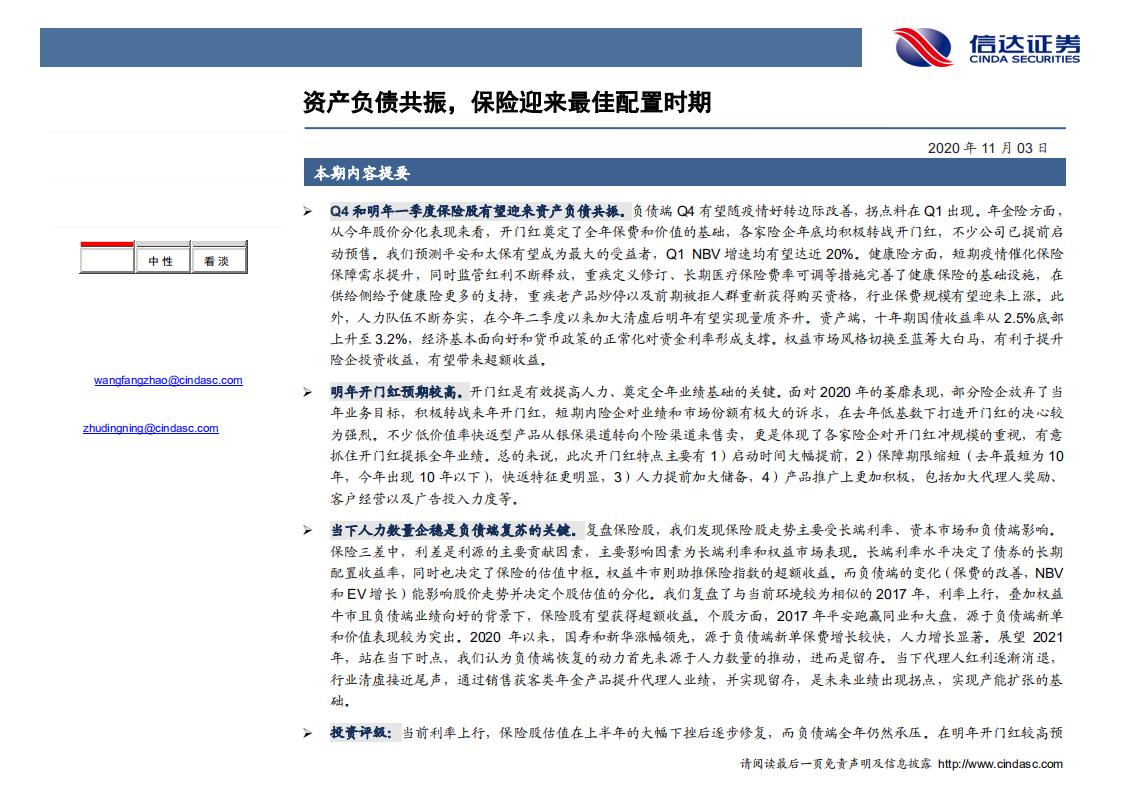Viewport: 1122px width, 793px height.
Task: Toggle the red-highlighted first rating box
Action: point(107,258)
